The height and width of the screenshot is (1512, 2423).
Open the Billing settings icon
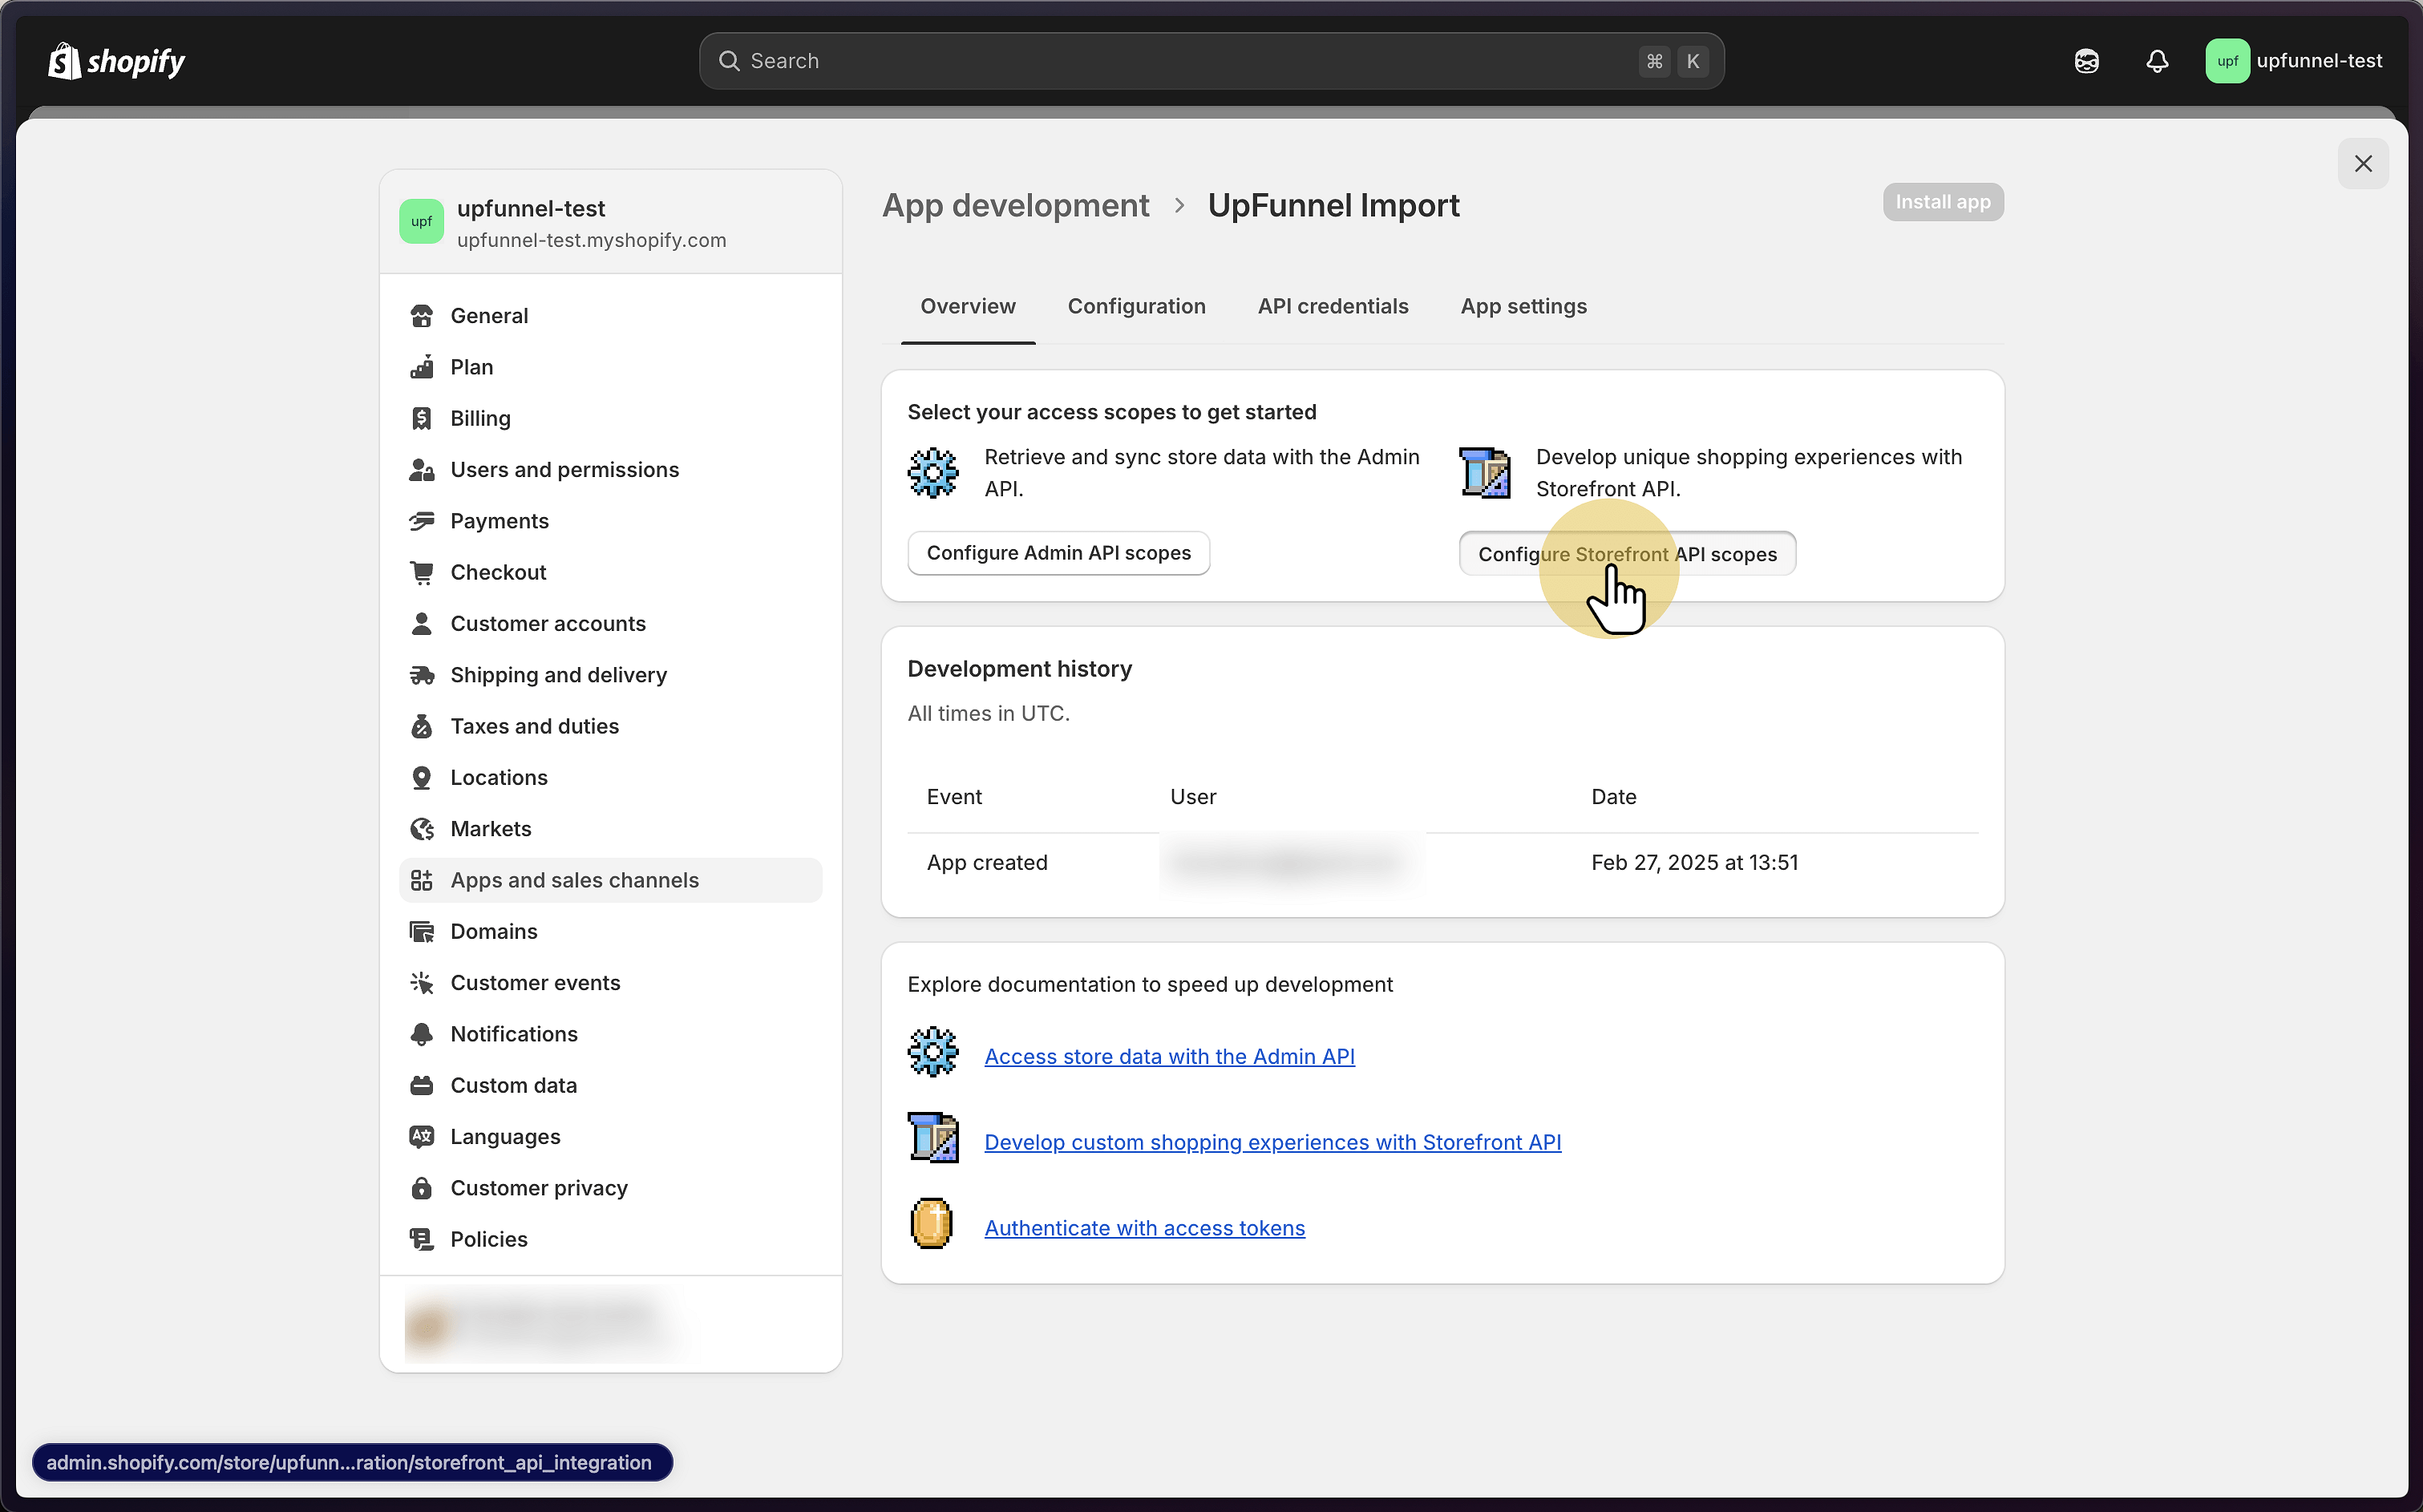(422, 418)
